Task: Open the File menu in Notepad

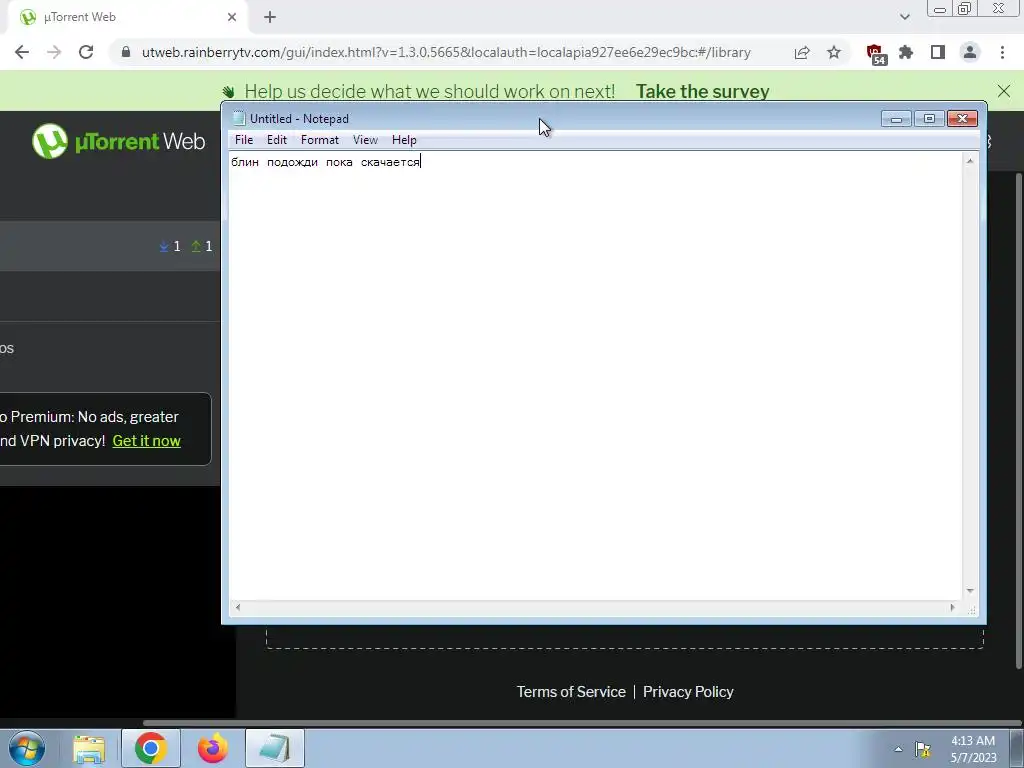Action: (244, 140)
